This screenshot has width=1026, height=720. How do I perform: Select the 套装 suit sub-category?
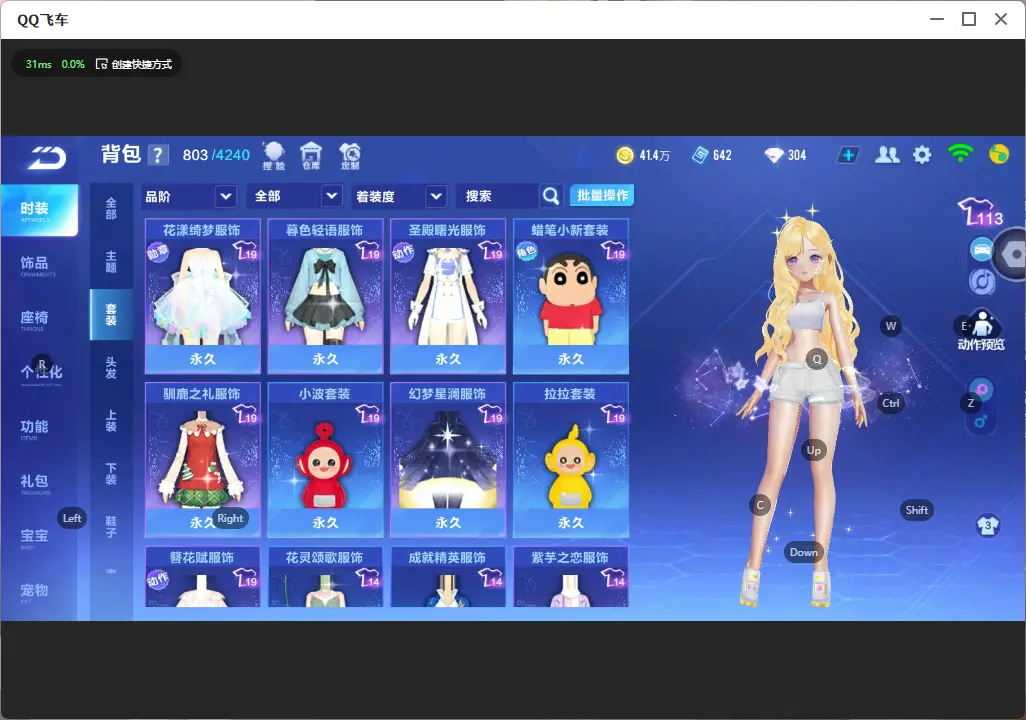[111, 315]
